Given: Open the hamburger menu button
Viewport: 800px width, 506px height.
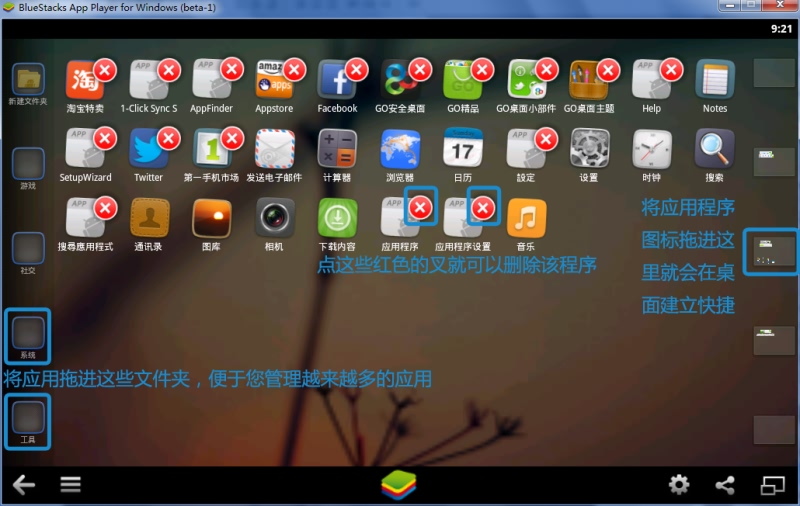Looking at the screenshot, I should (x=70, y=485).
